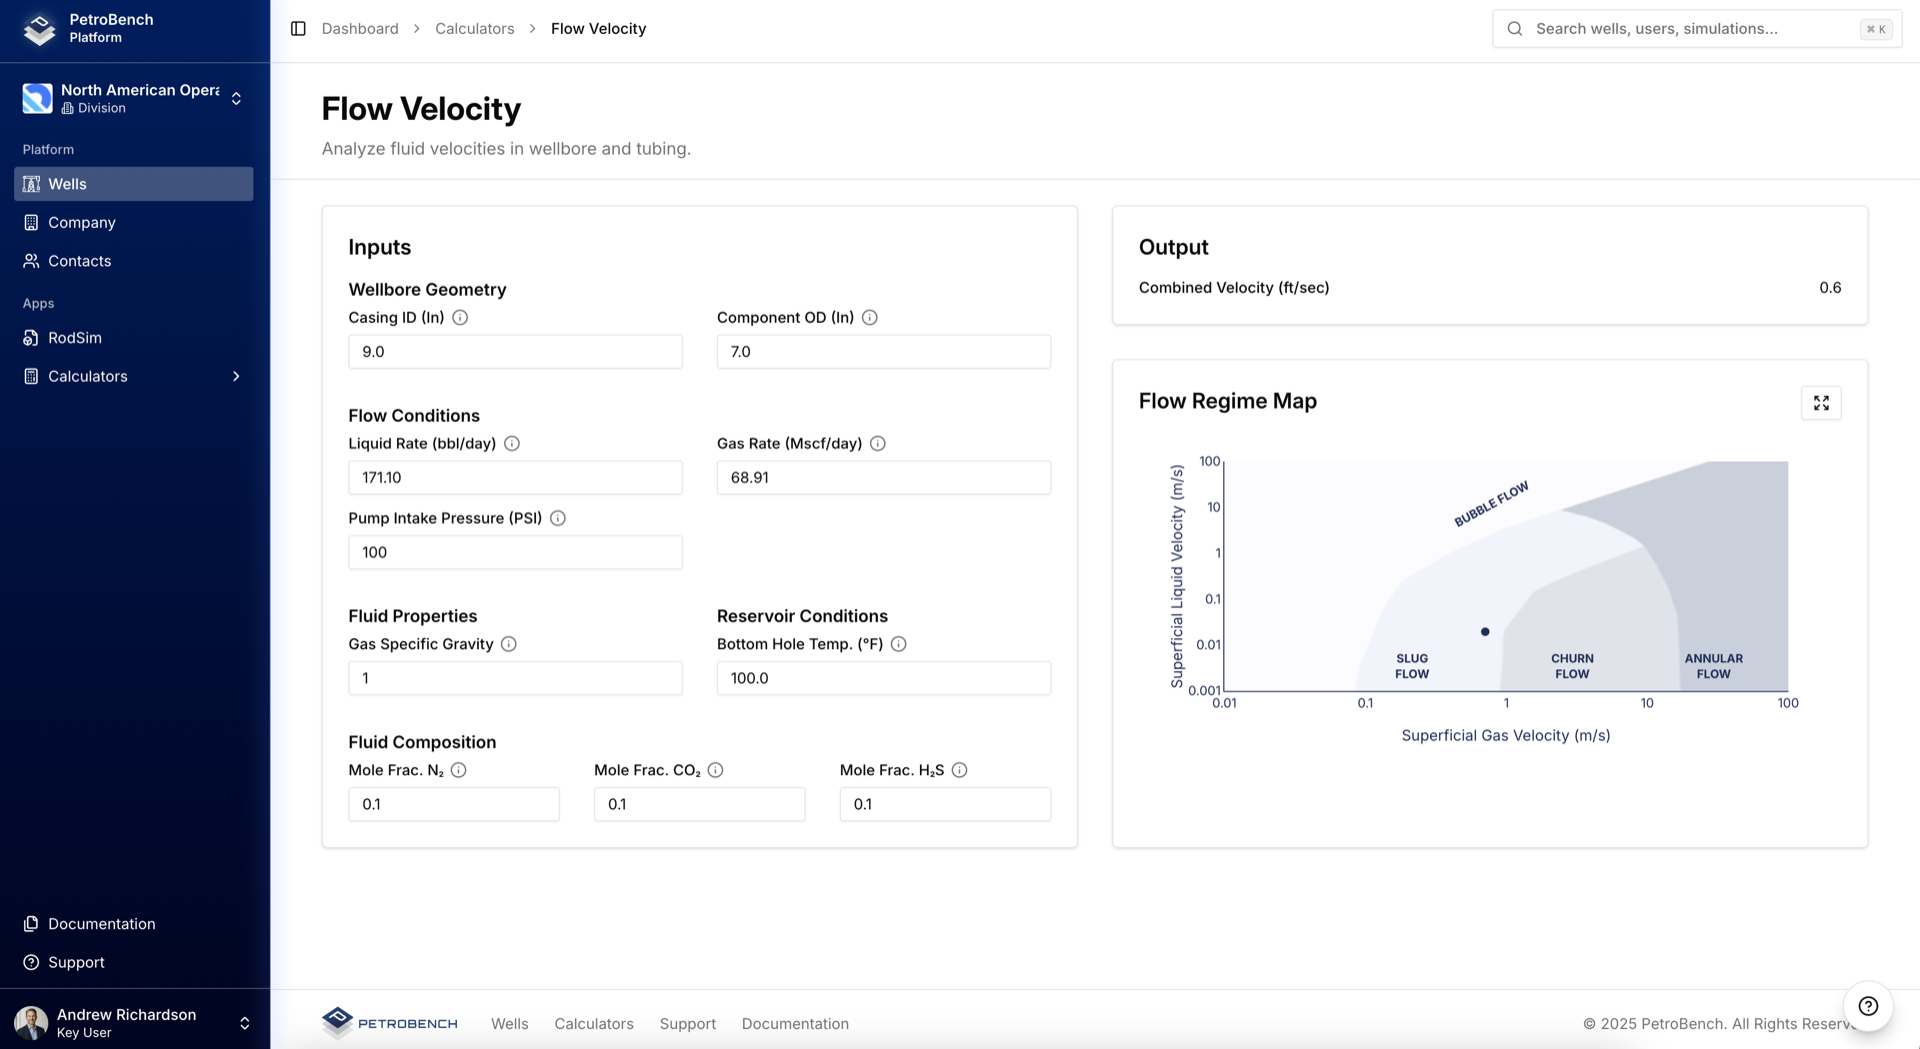
Task: Toggle the sidebar collapse control
Action: (298, 28)
